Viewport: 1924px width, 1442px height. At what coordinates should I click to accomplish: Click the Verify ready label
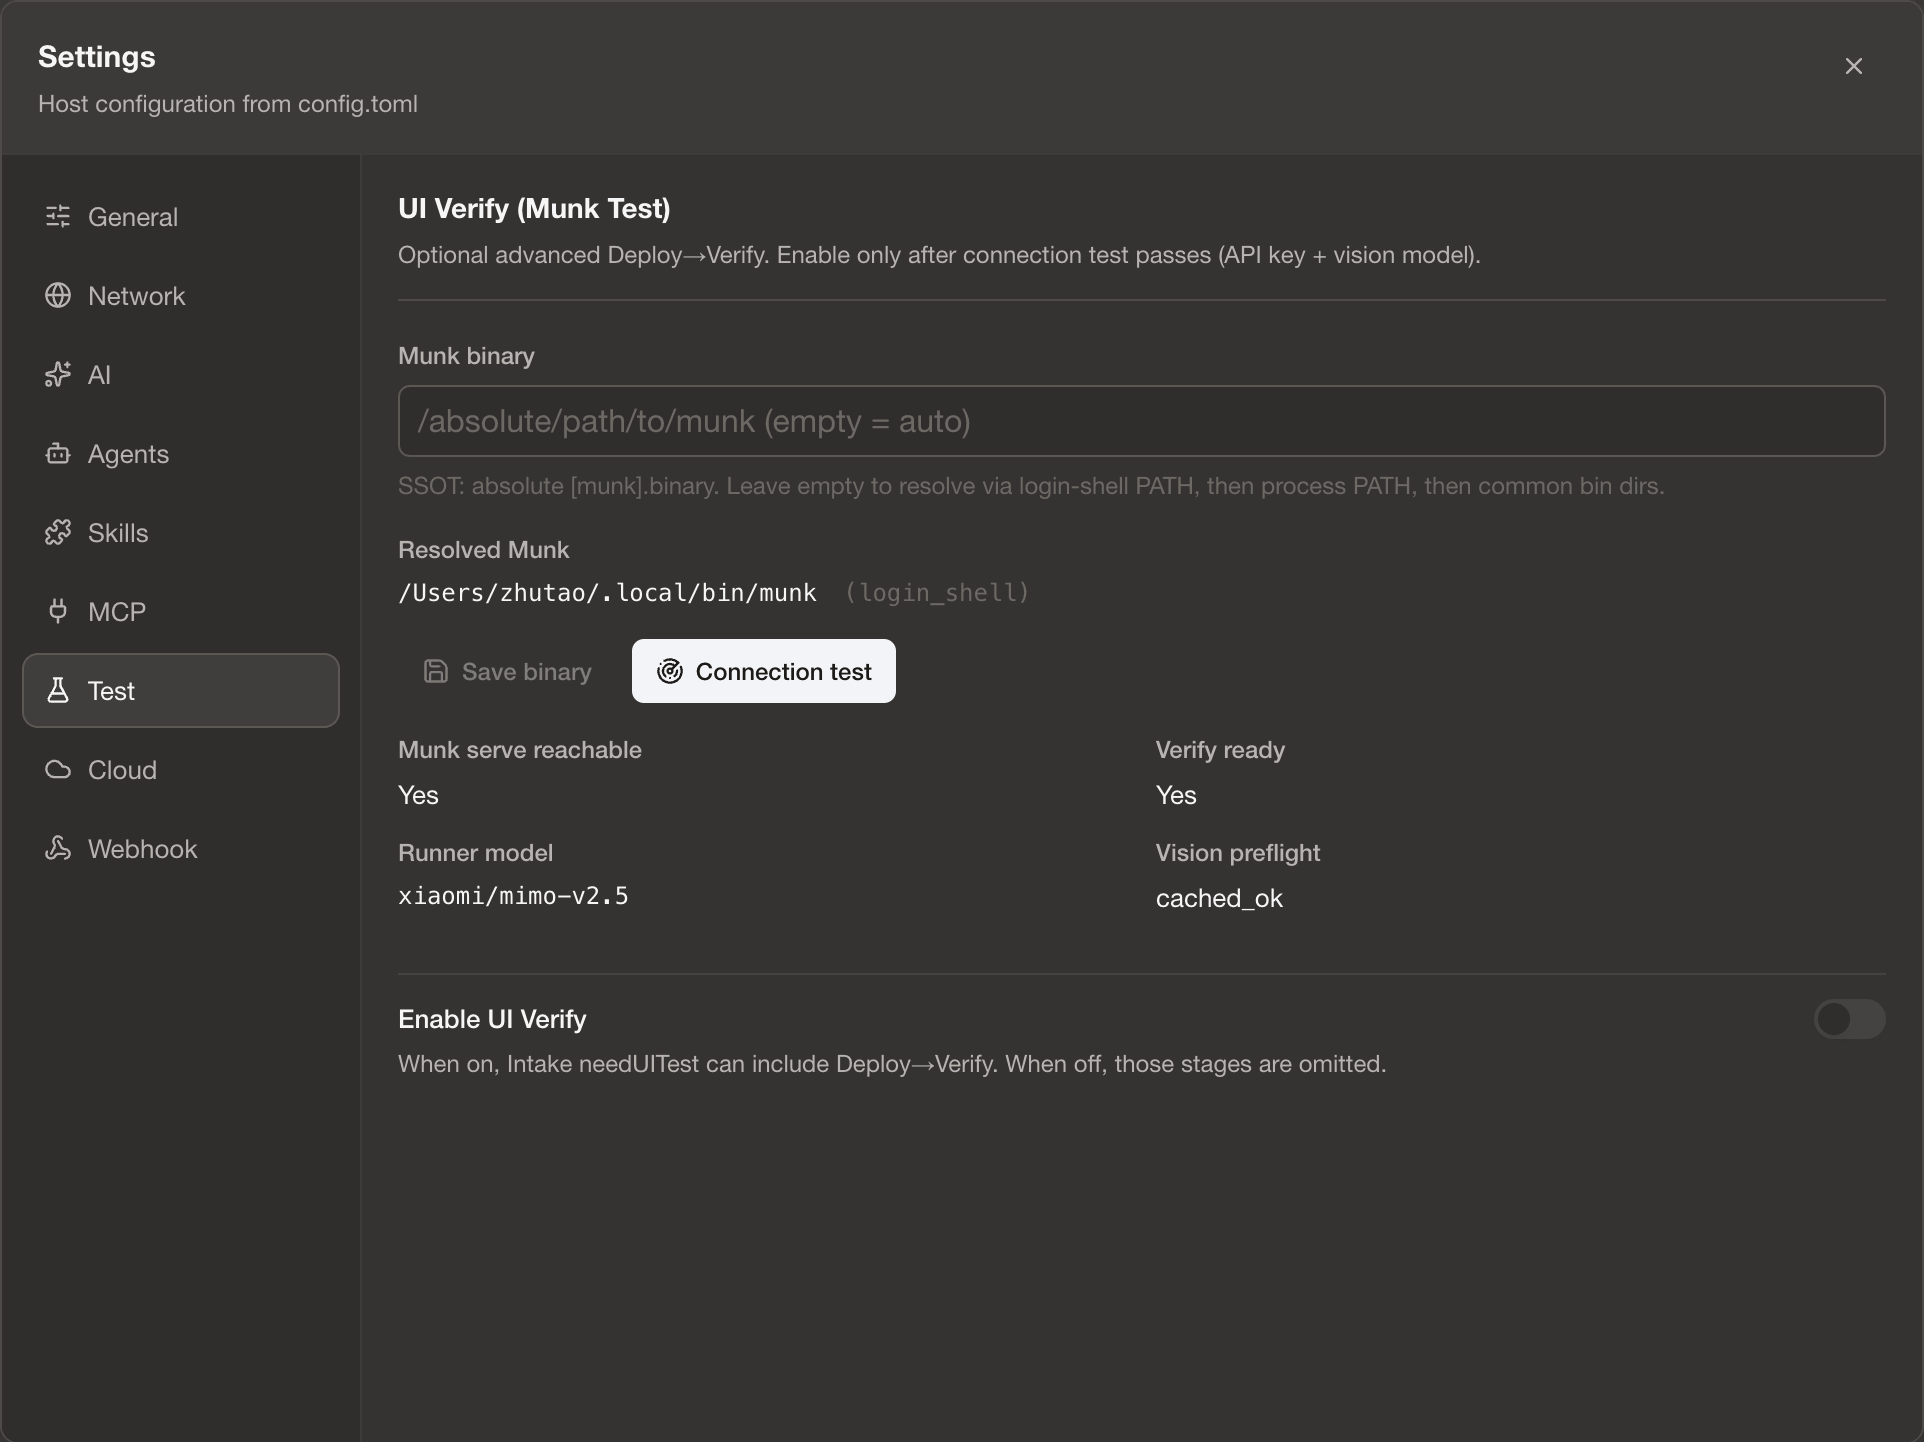click(1220, 750)
